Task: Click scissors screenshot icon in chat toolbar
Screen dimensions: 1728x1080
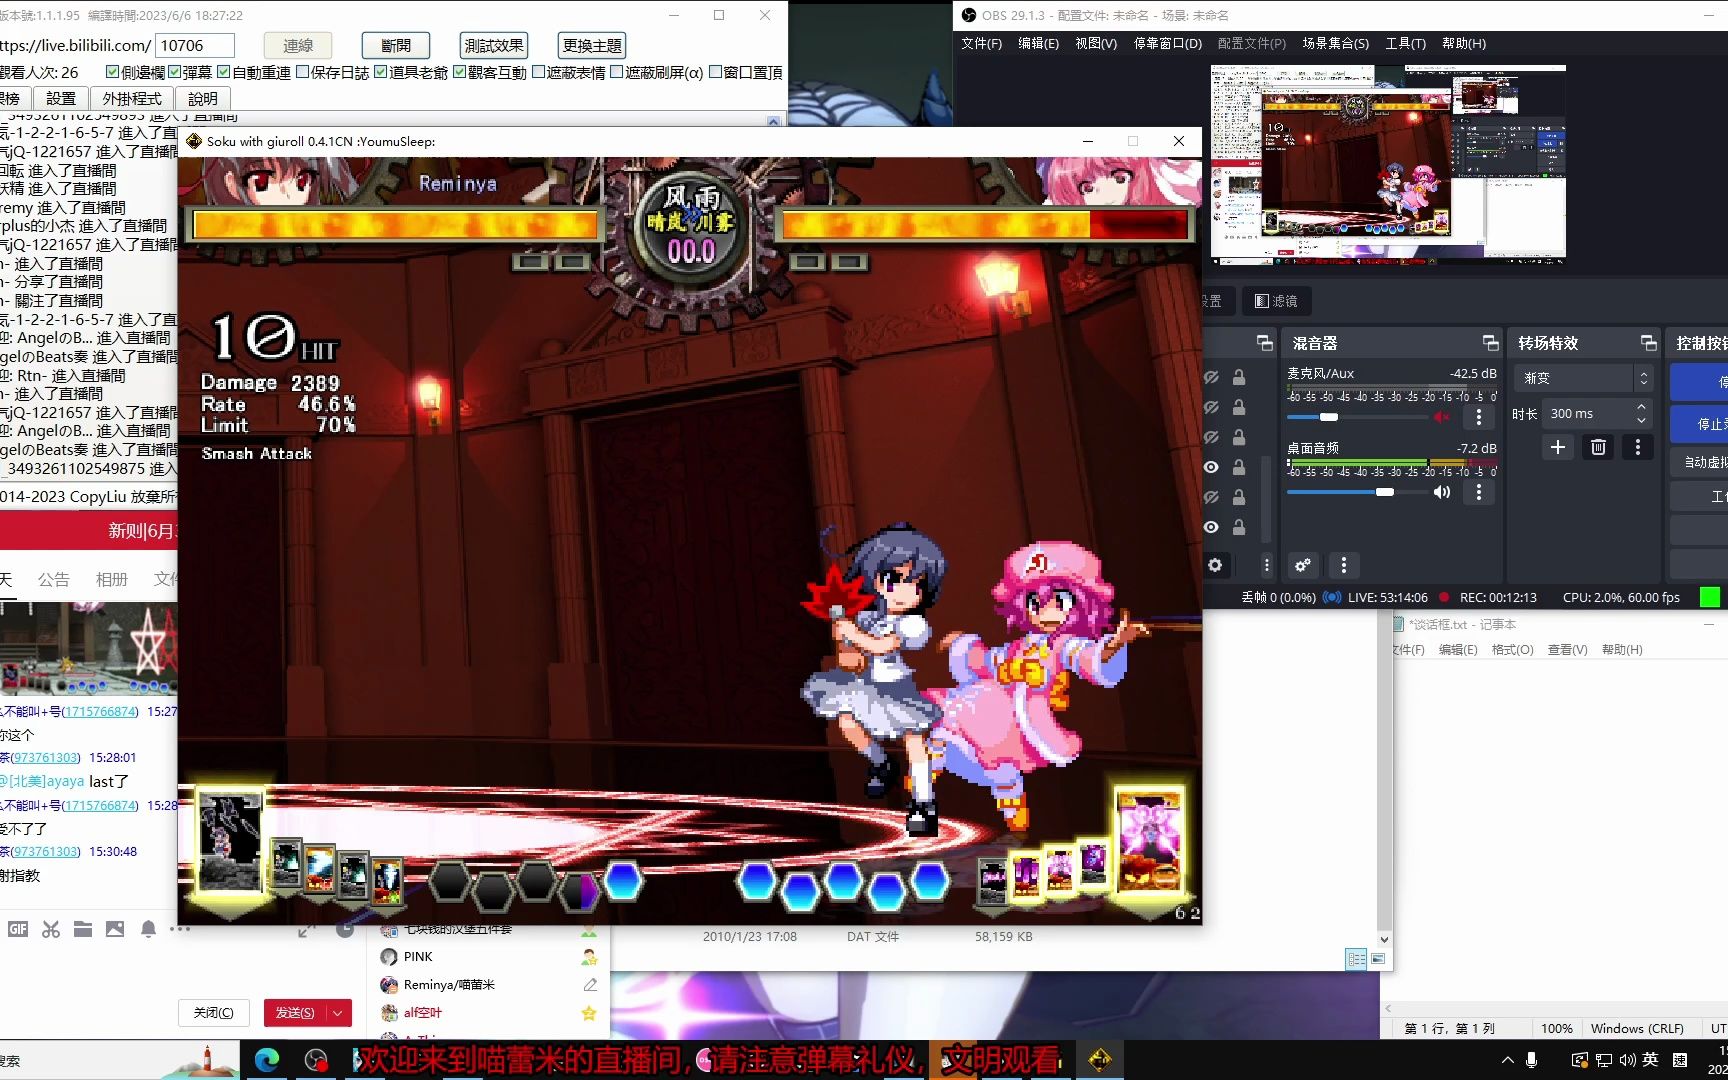Action: [x=51, y=929]
